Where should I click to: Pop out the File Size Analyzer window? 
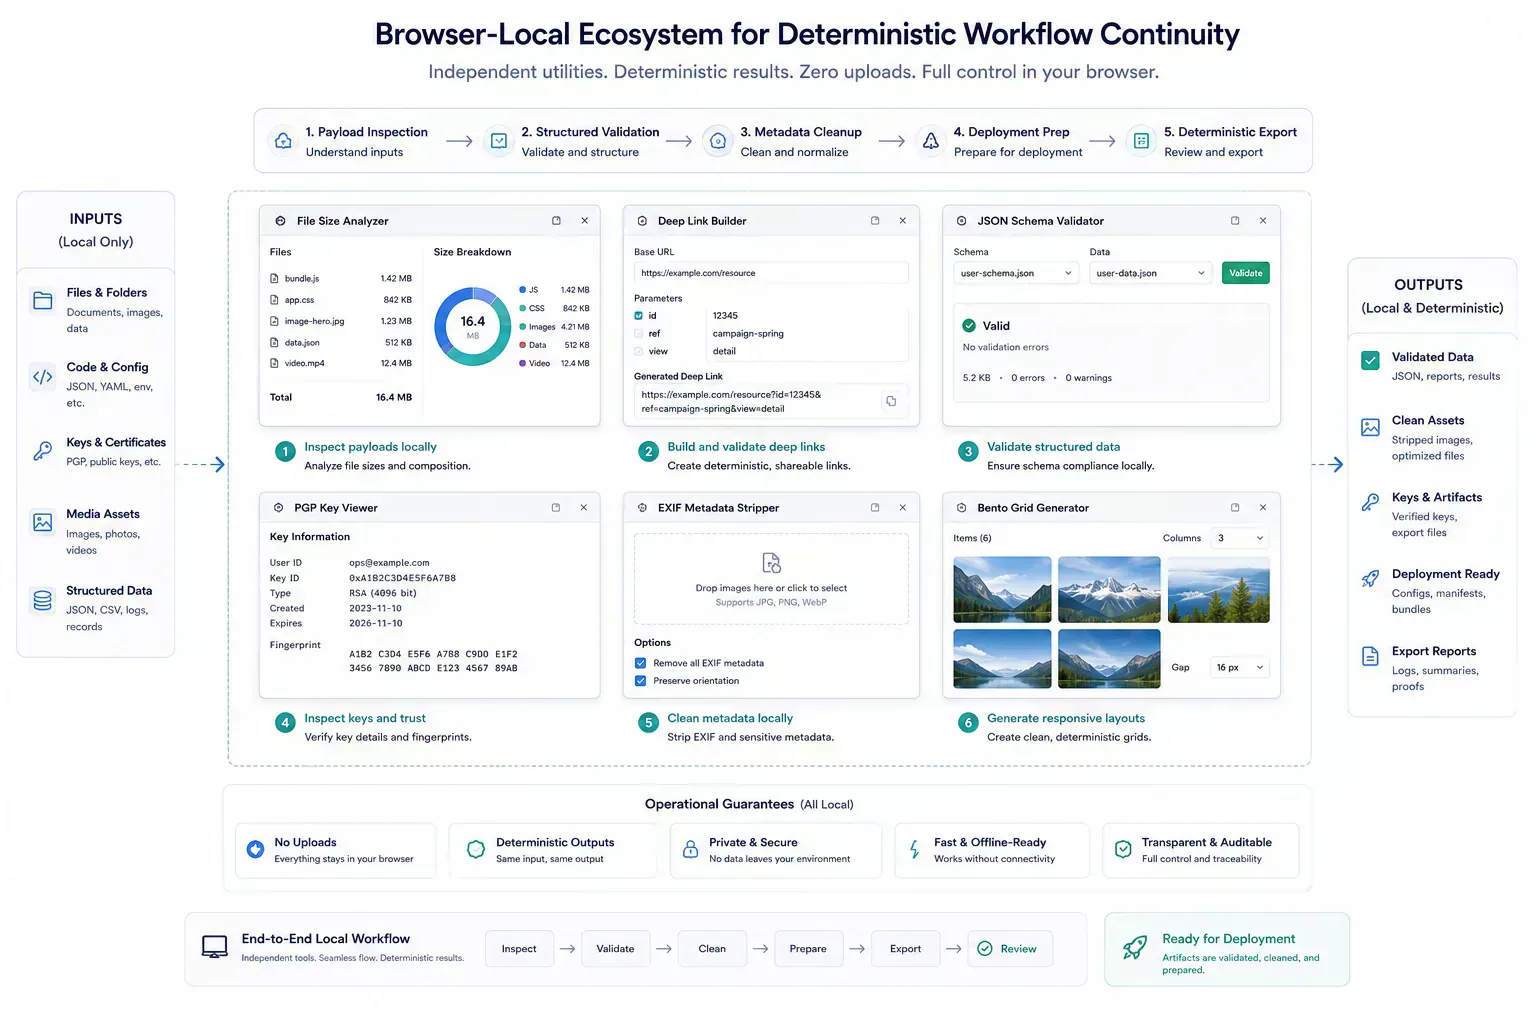click(x=556, y=220)
